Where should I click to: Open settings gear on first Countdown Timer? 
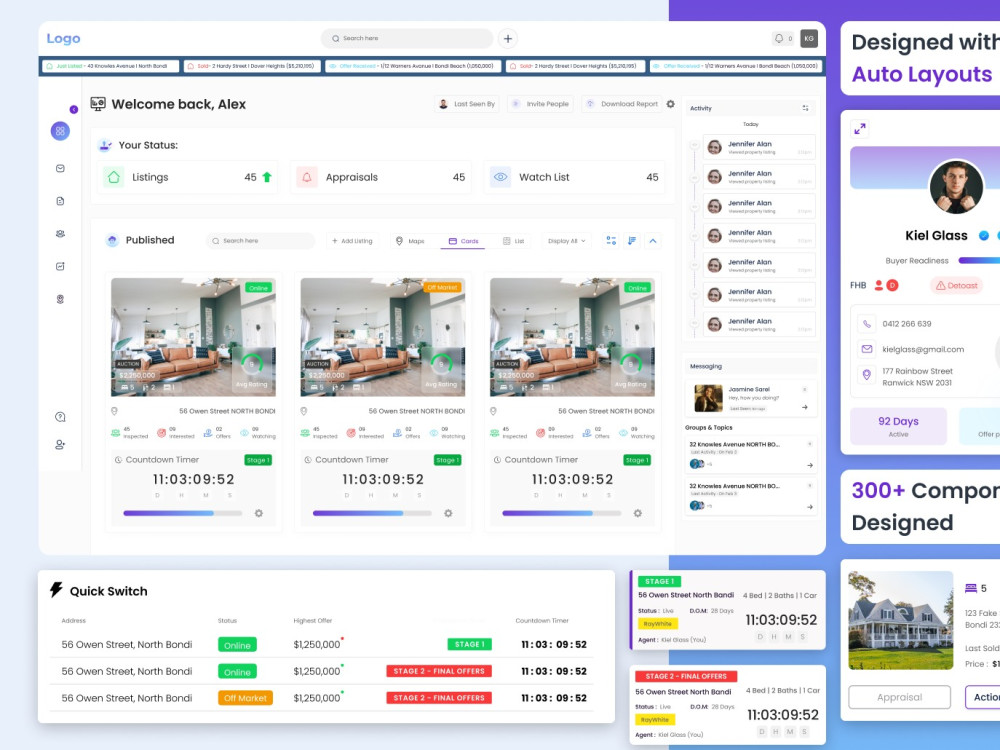(260, 513)
